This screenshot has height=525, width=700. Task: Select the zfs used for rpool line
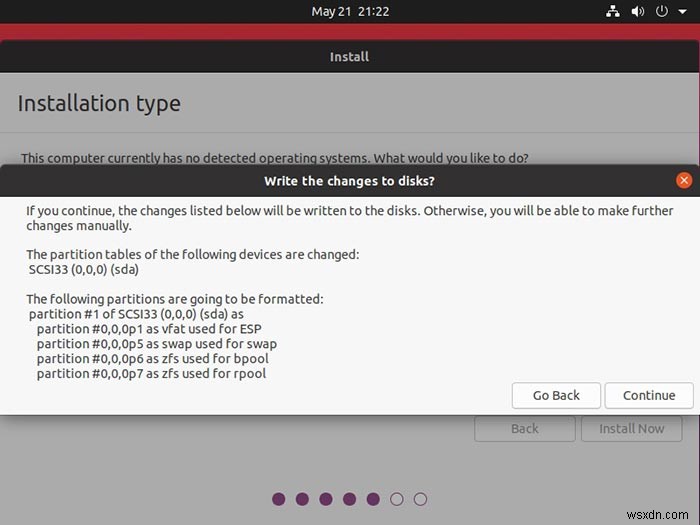tap(151, 374)
